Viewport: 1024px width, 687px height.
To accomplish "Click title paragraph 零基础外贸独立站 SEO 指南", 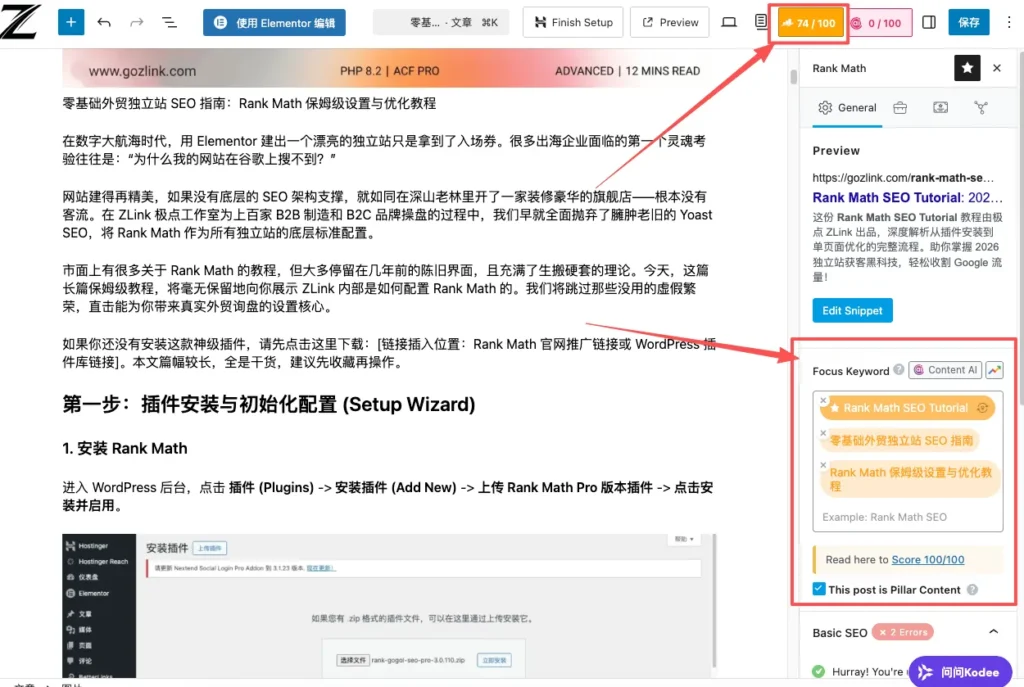I will (249, 103).
